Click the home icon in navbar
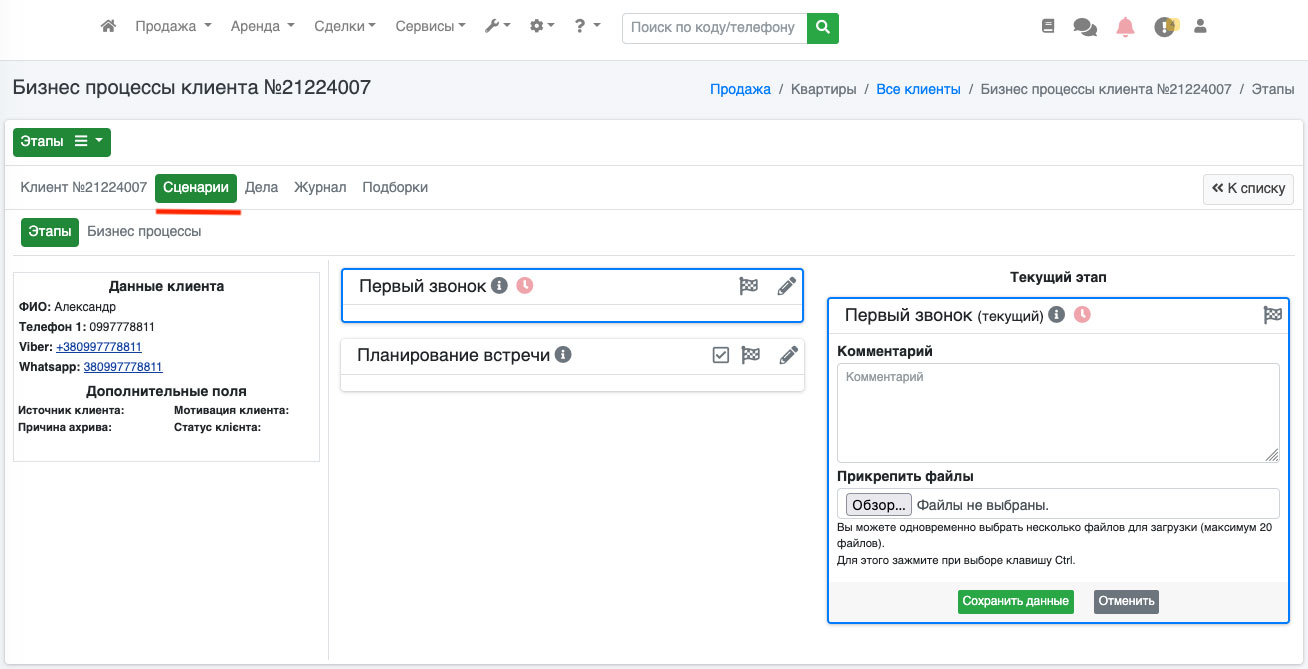This screenshot has width=1308, height=669. click(109, 27)
